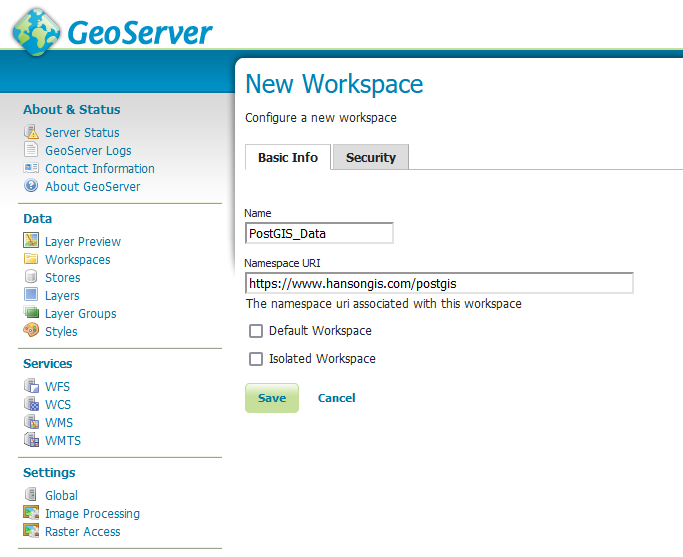
Task: Go to Contact Information
Action: click(x=100, y=169)
